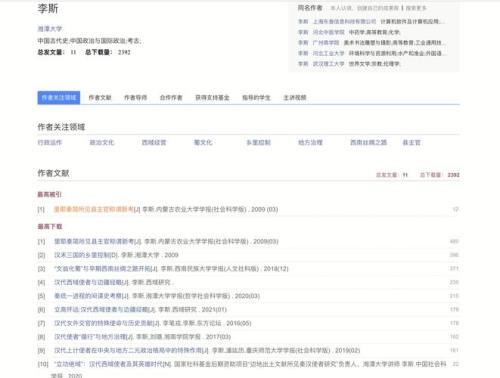Open the 县主官 focus area
Image resolution: width=500 pixels, height=378 pixels.
pyautogui.click(x=411, y=143)
